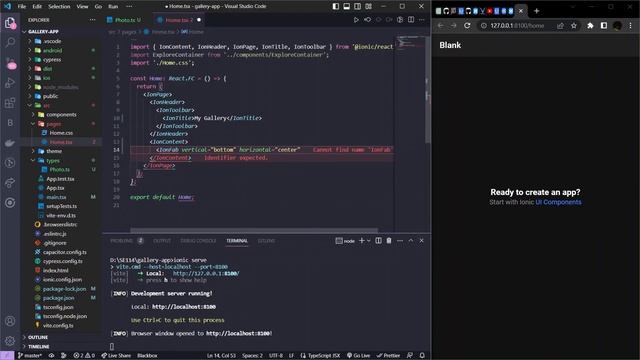Reload the page in Chrome
This screenshot has width=640, height=360.
point(467,25)
